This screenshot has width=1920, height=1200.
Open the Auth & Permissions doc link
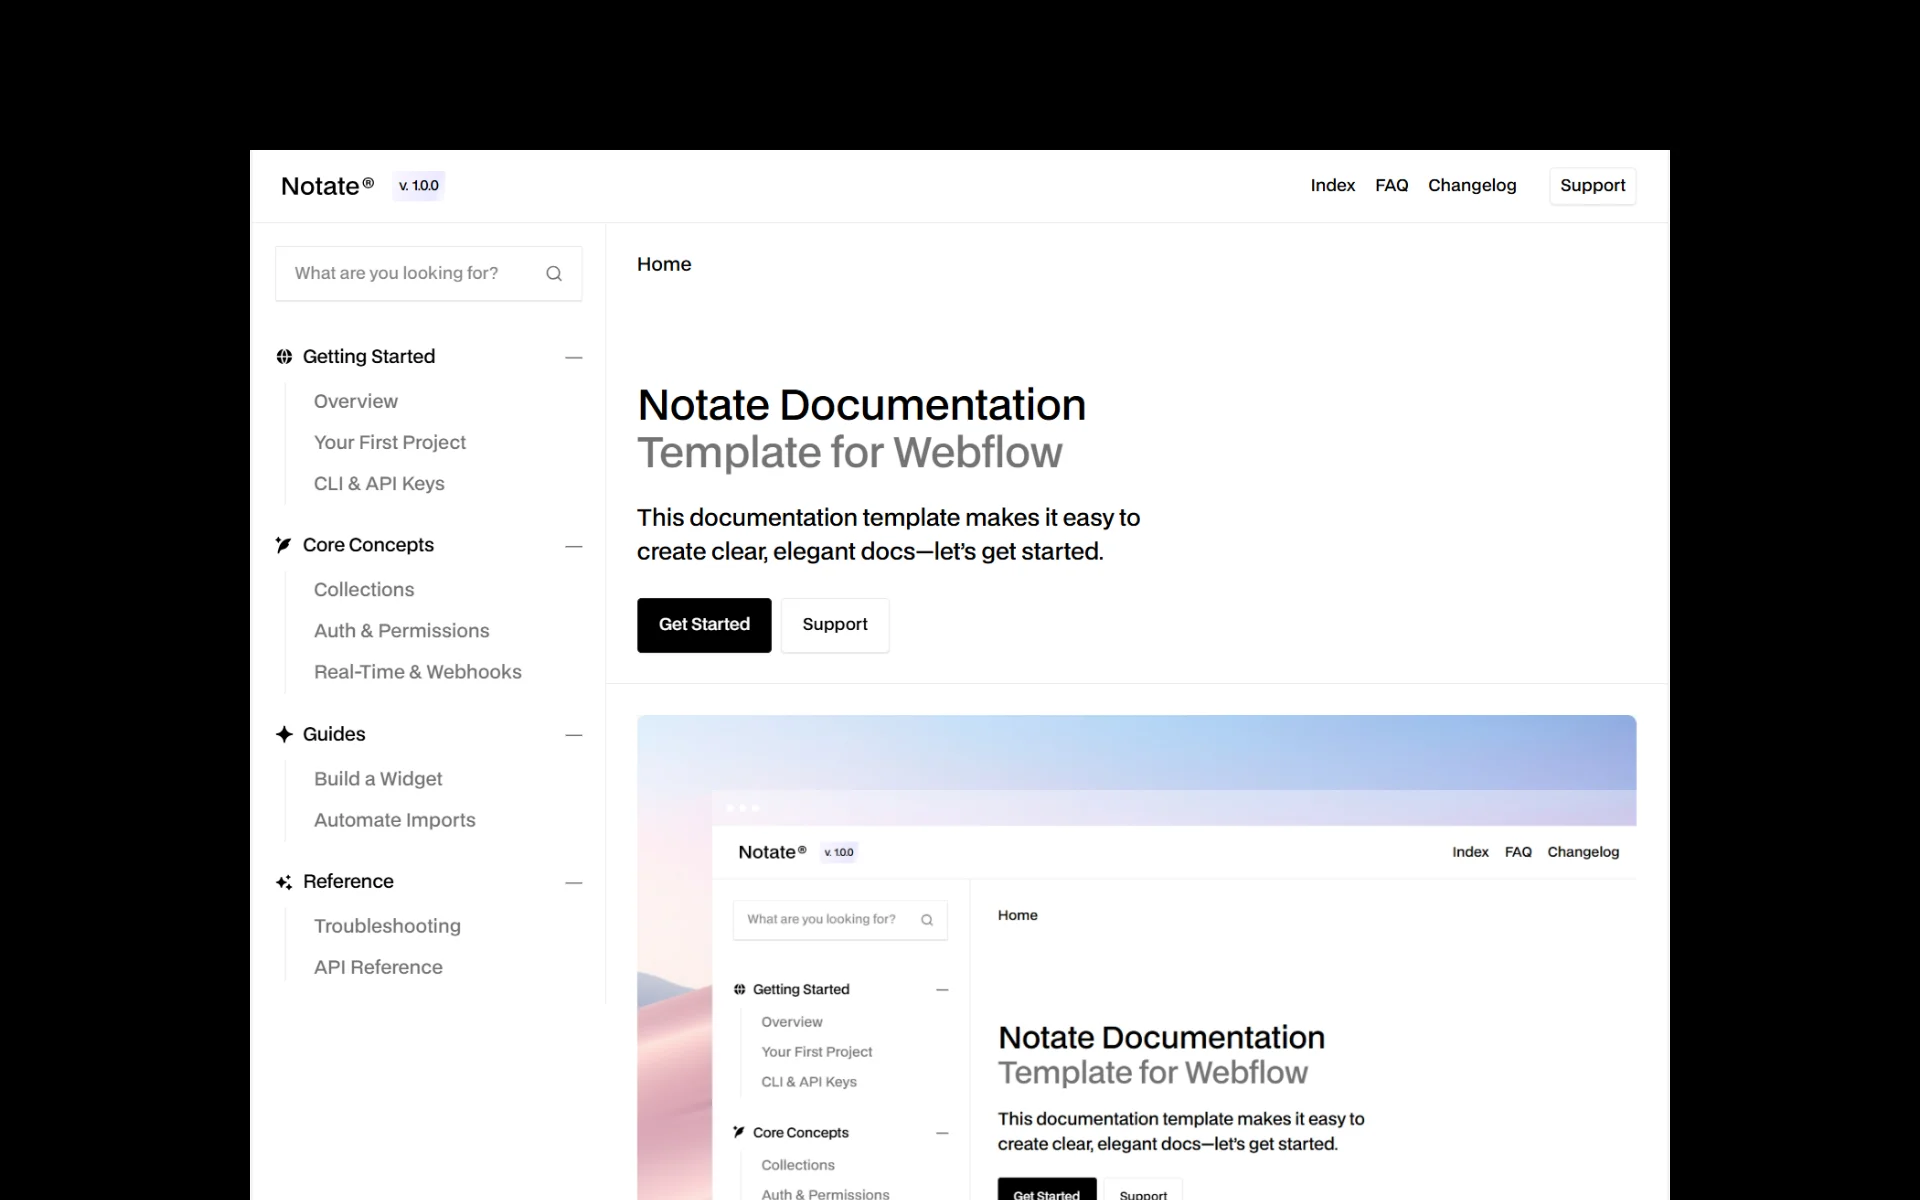(x=401, y=631)
